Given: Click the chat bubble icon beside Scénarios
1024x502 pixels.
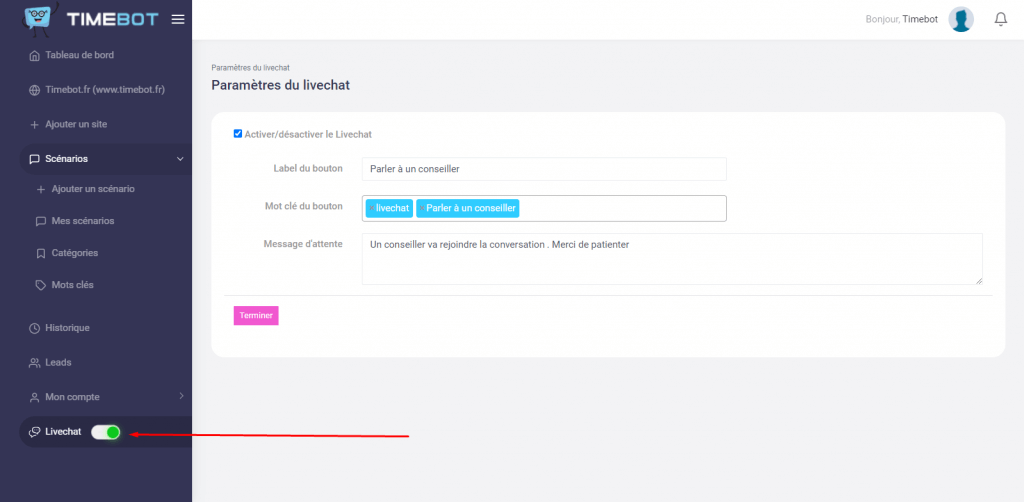Looking at the screenshot, I should point(35,159).
